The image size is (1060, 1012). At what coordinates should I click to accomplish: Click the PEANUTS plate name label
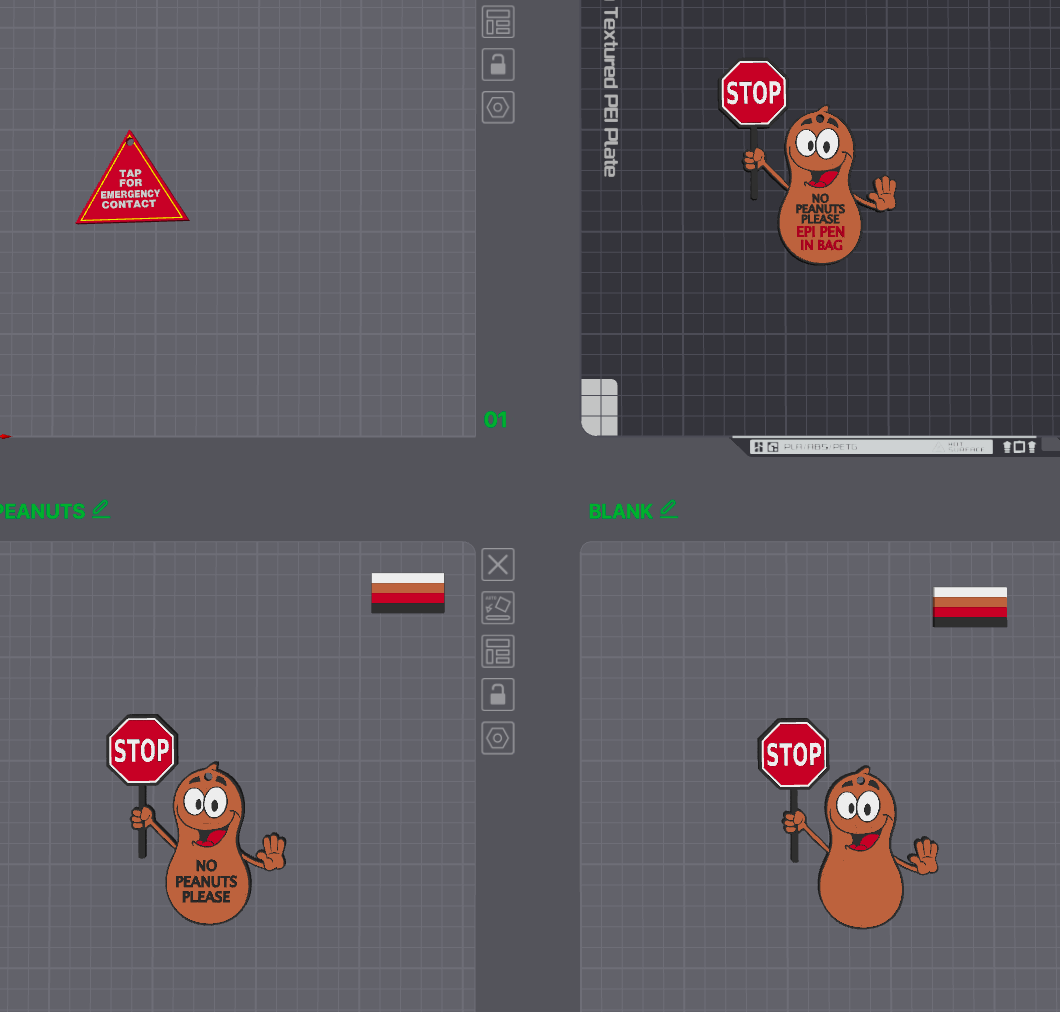tap(42, 511)
